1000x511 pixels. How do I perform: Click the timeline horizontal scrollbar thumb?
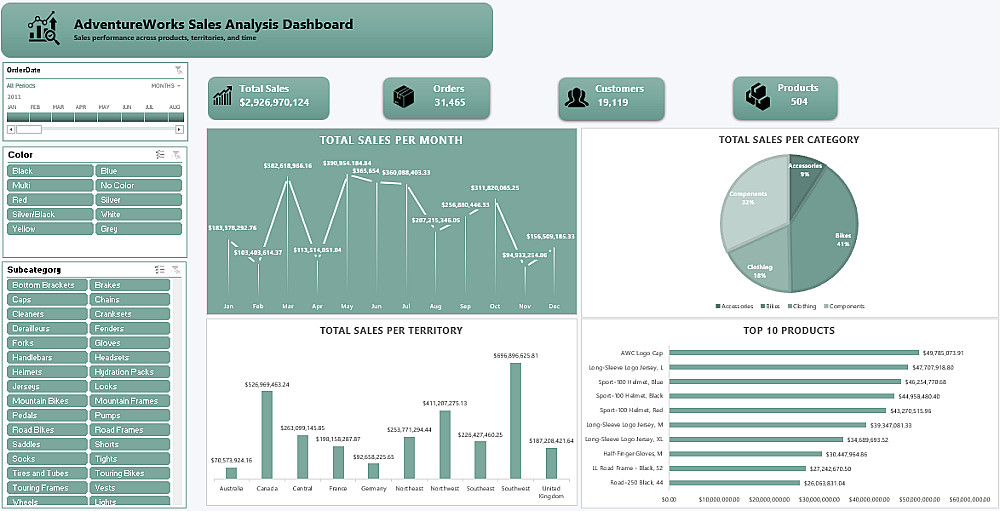(29, 129)
